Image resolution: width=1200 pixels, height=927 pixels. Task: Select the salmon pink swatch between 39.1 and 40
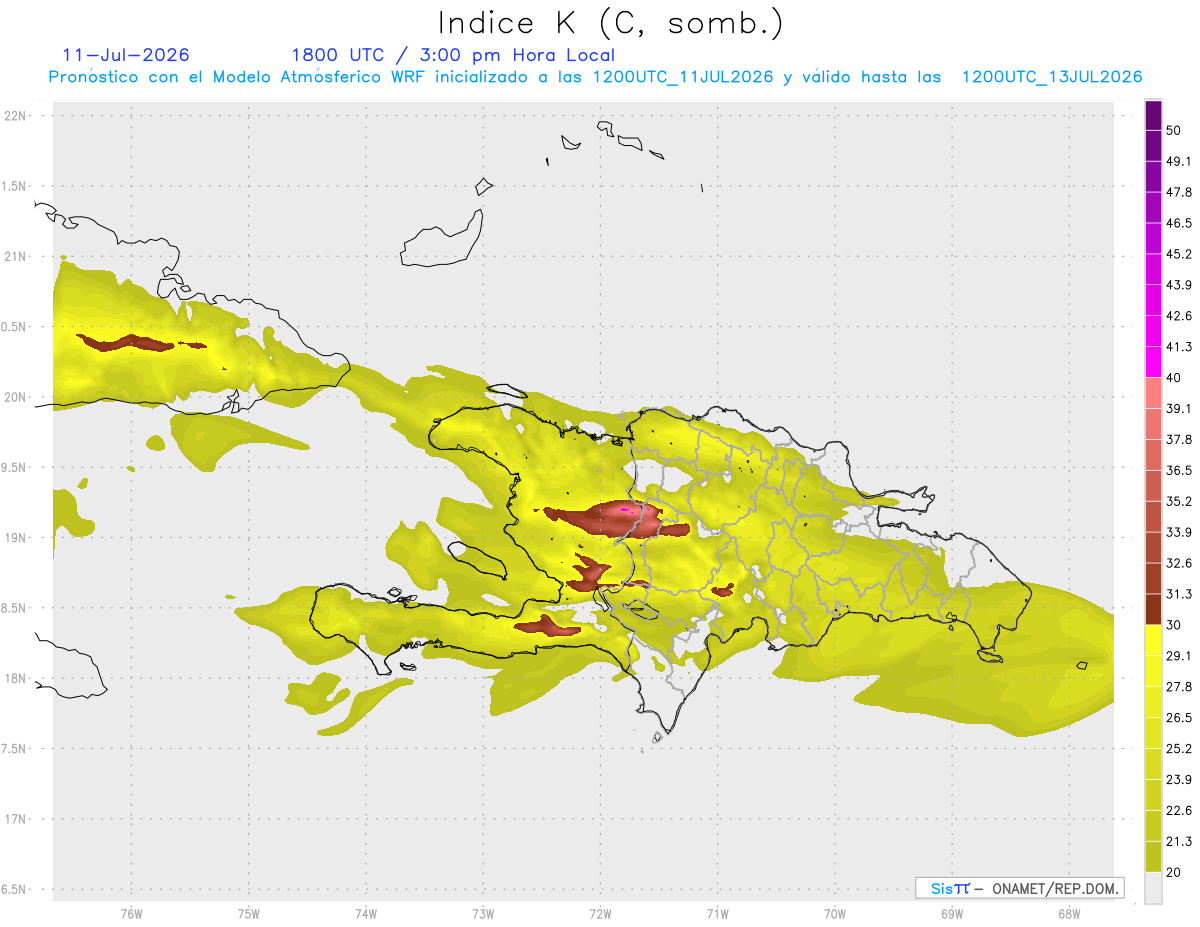[1153, 393]
